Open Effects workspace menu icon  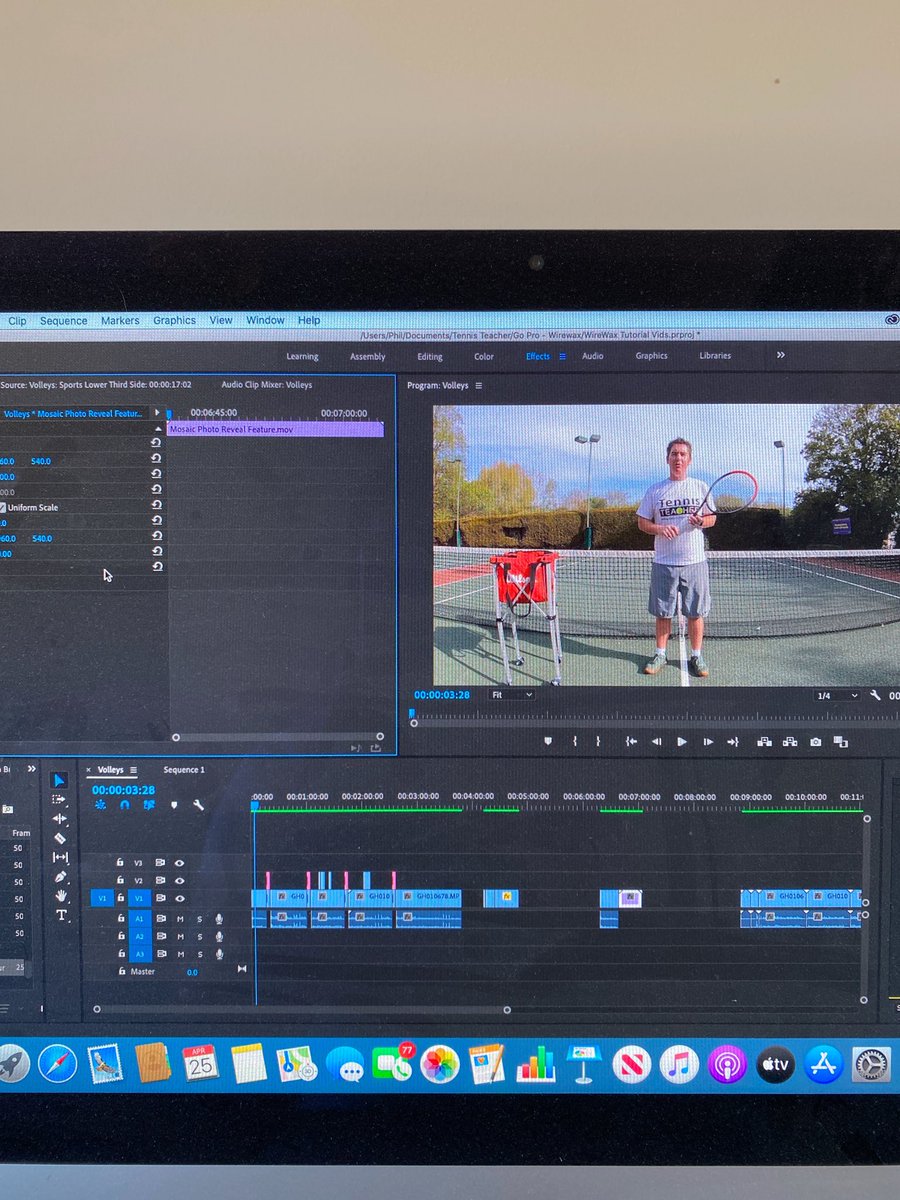(x=562, y=356)
